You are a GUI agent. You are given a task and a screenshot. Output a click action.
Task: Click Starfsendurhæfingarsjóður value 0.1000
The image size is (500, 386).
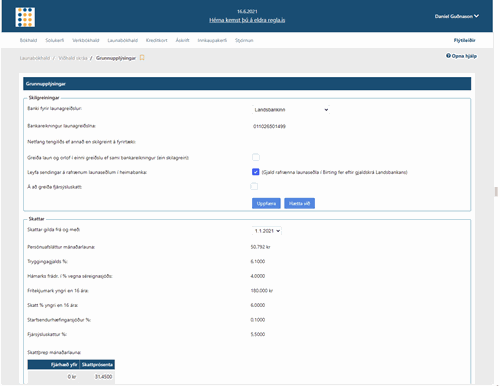pos(258,320)
